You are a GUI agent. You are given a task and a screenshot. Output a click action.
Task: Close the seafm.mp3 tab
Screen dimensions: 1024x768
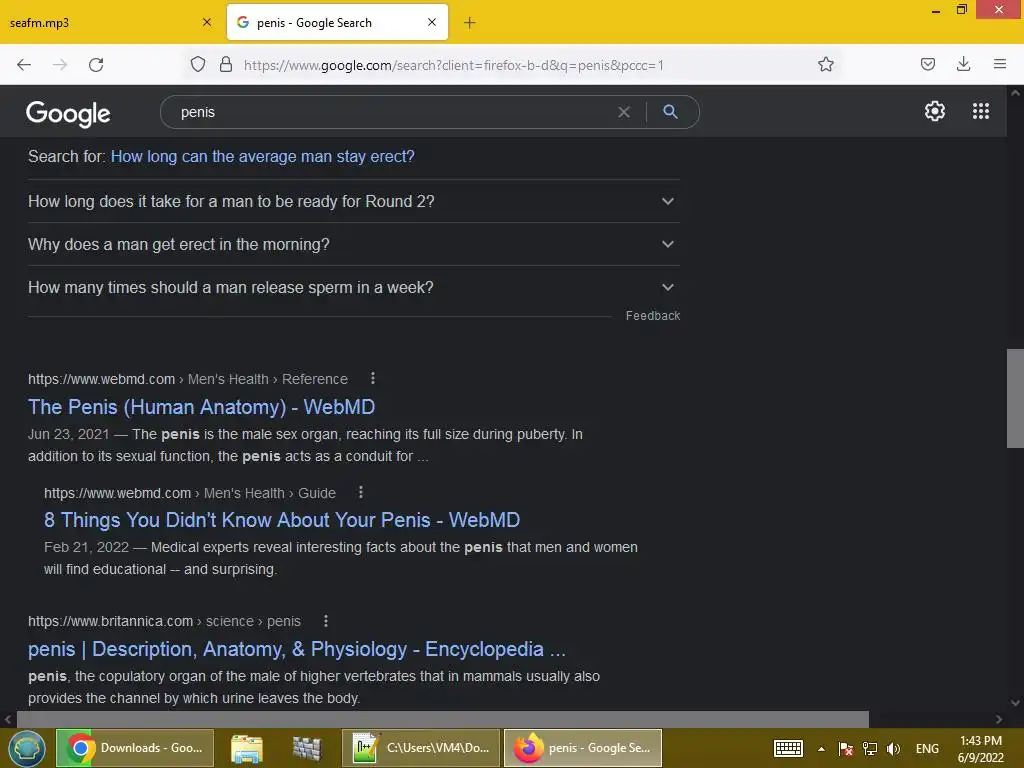(x=207, y=22)
